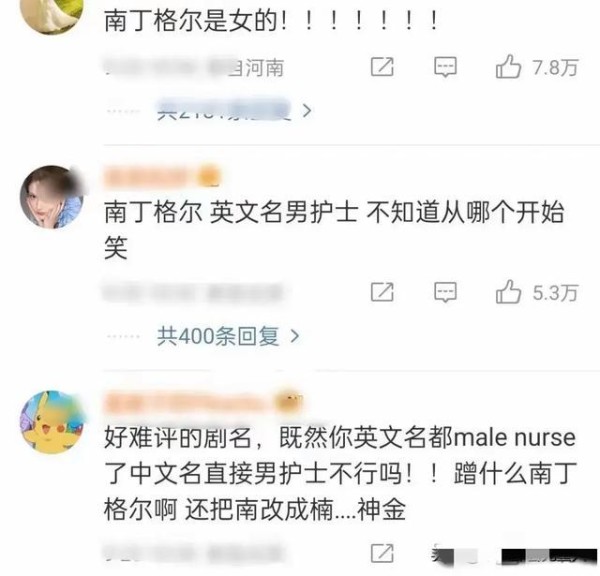Image resolution: width=600 pixels, height=576 pixels.
Task: Like the comment with 5.3万 likes
Action: click(508, 292)
